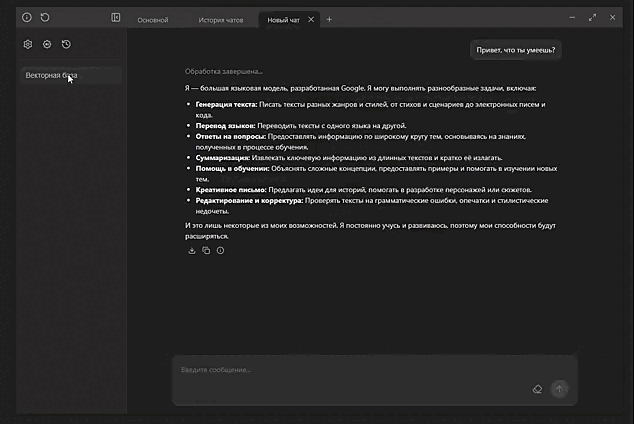The height and width of the screenshot is (424, 634).
Task: Show info for the assistant's response
Action: click(x=219, y=250)
